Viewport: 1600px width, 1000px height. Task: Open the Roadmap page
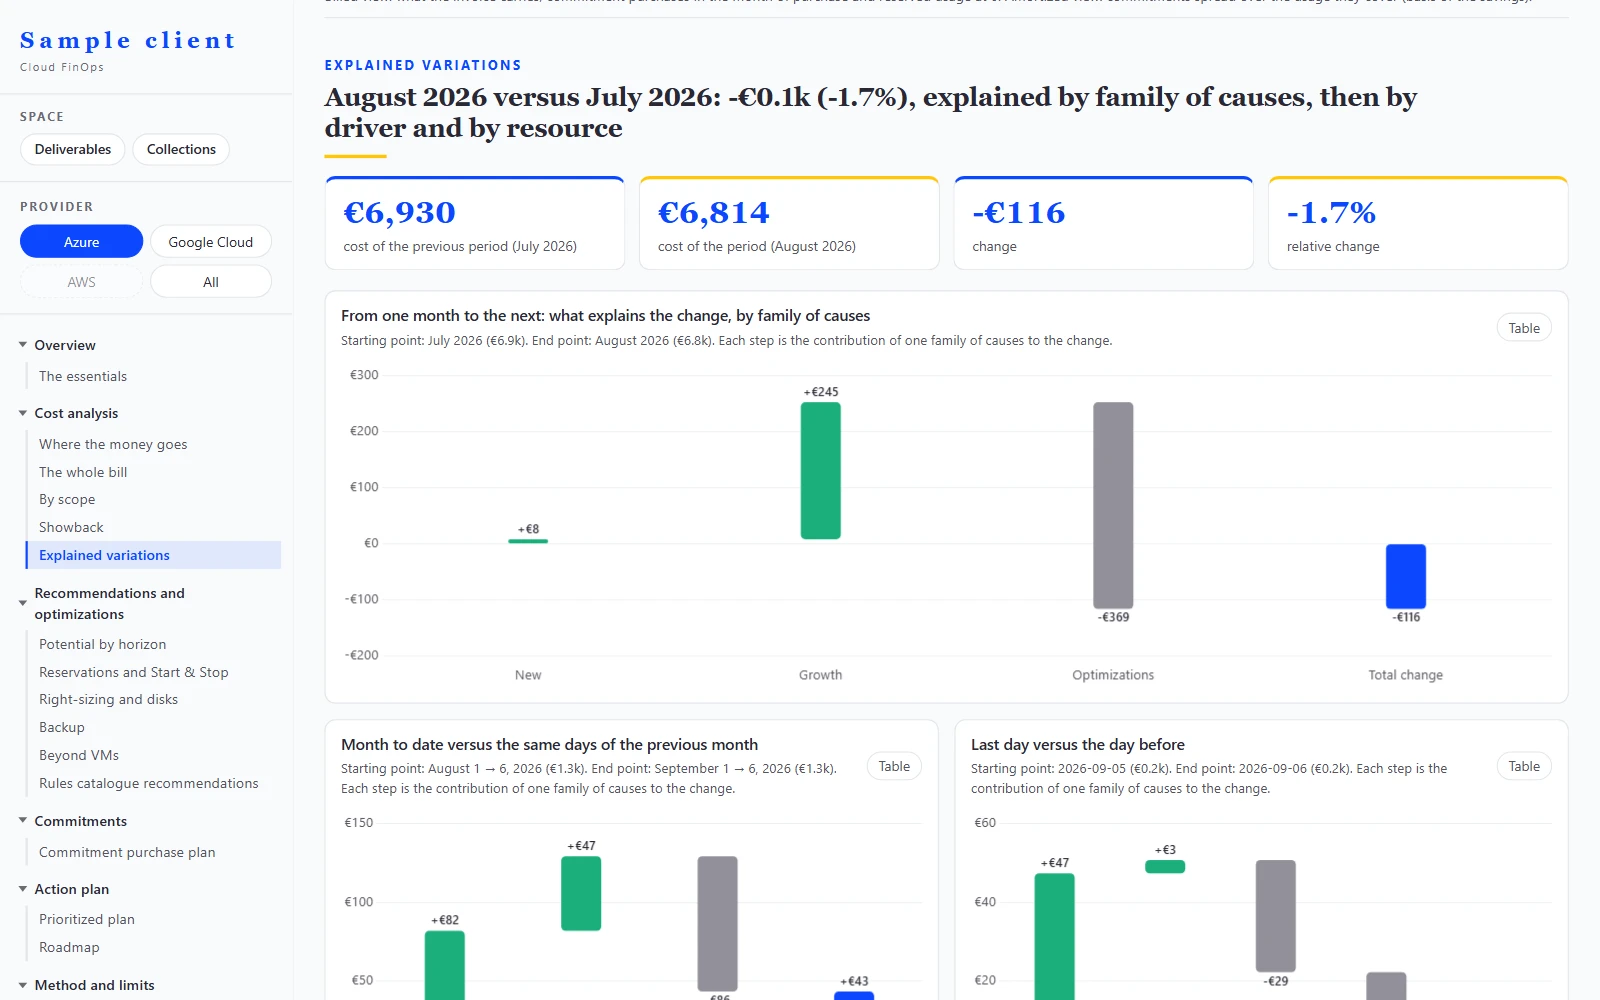tap(69, 947)
